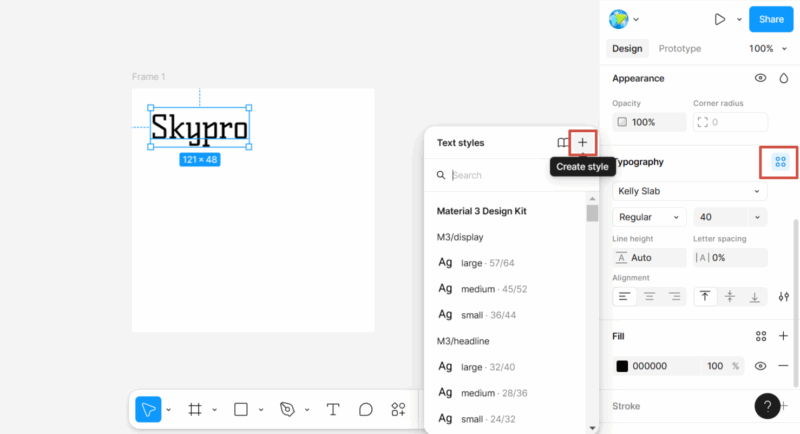
Task: Open present options dropdown arrow
Action: point(739,20)
